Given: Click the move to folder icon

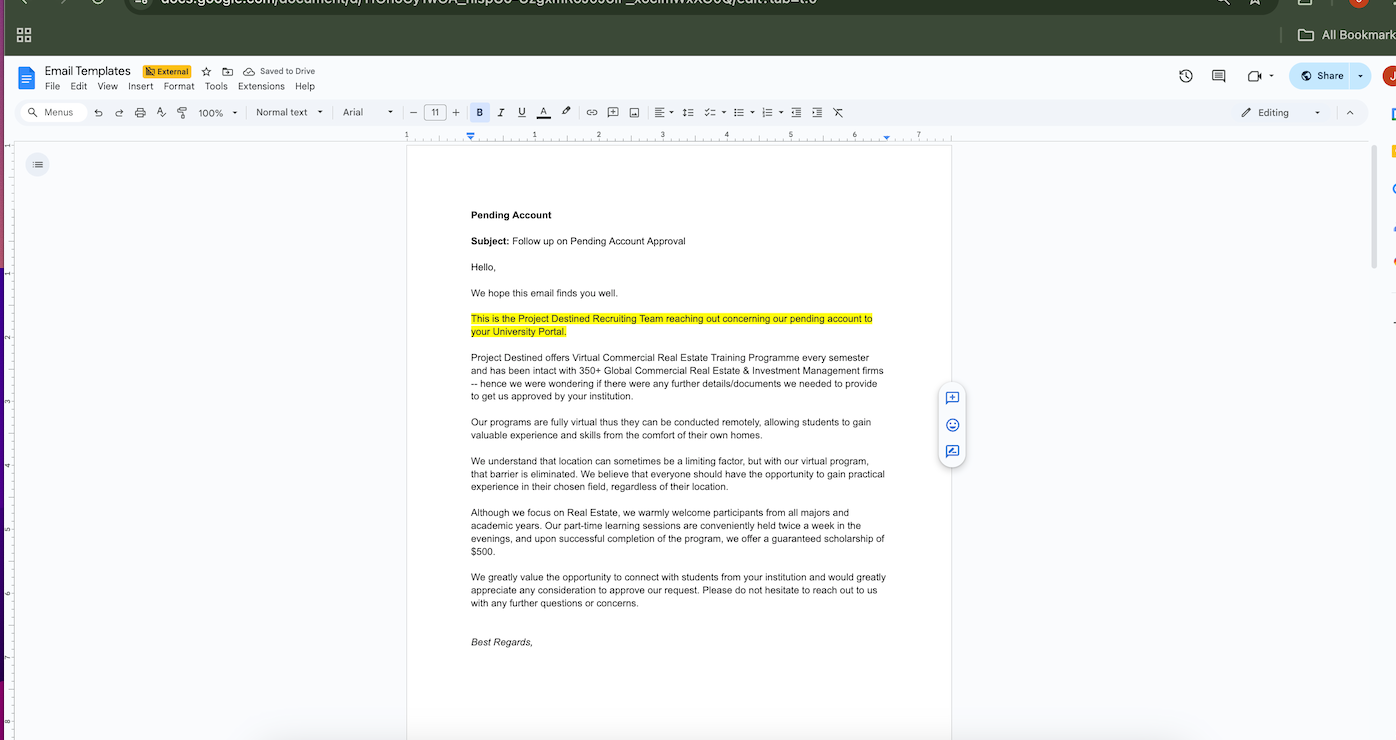Looking at the screenshot, I should 227,72.
